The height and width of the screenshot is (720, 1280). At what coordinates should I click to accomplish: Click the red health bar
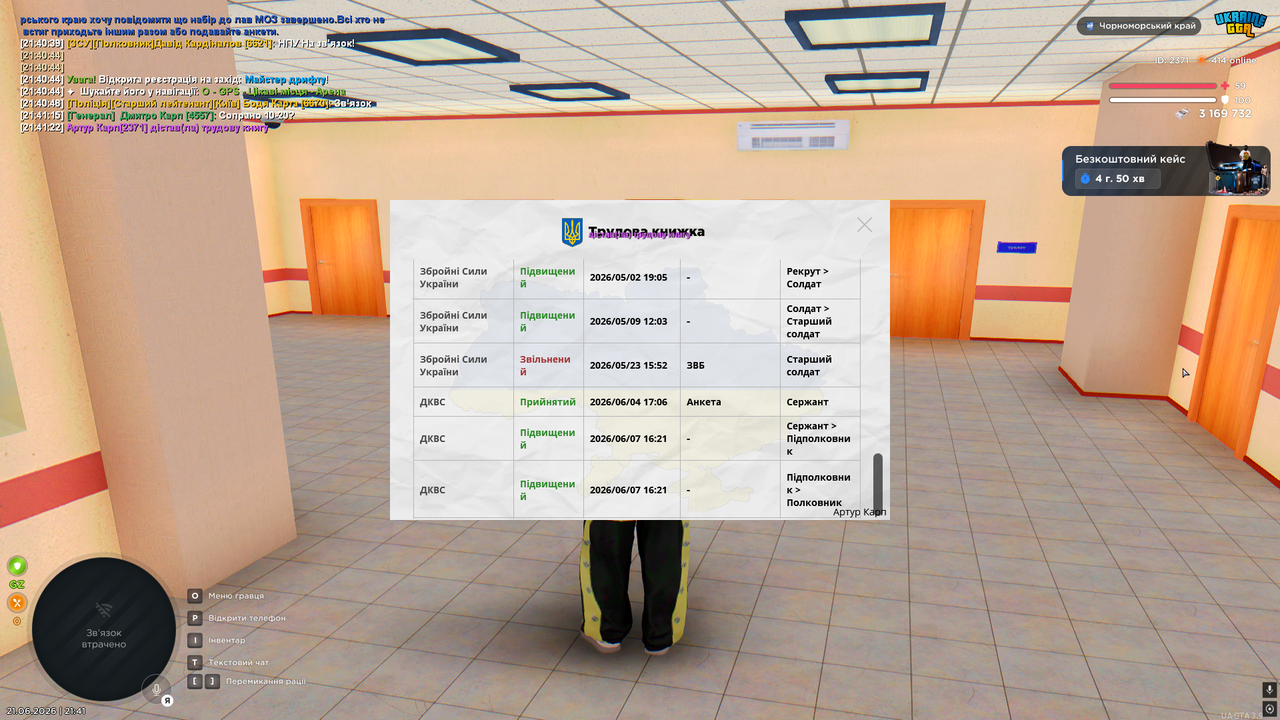click(1163, 86)
